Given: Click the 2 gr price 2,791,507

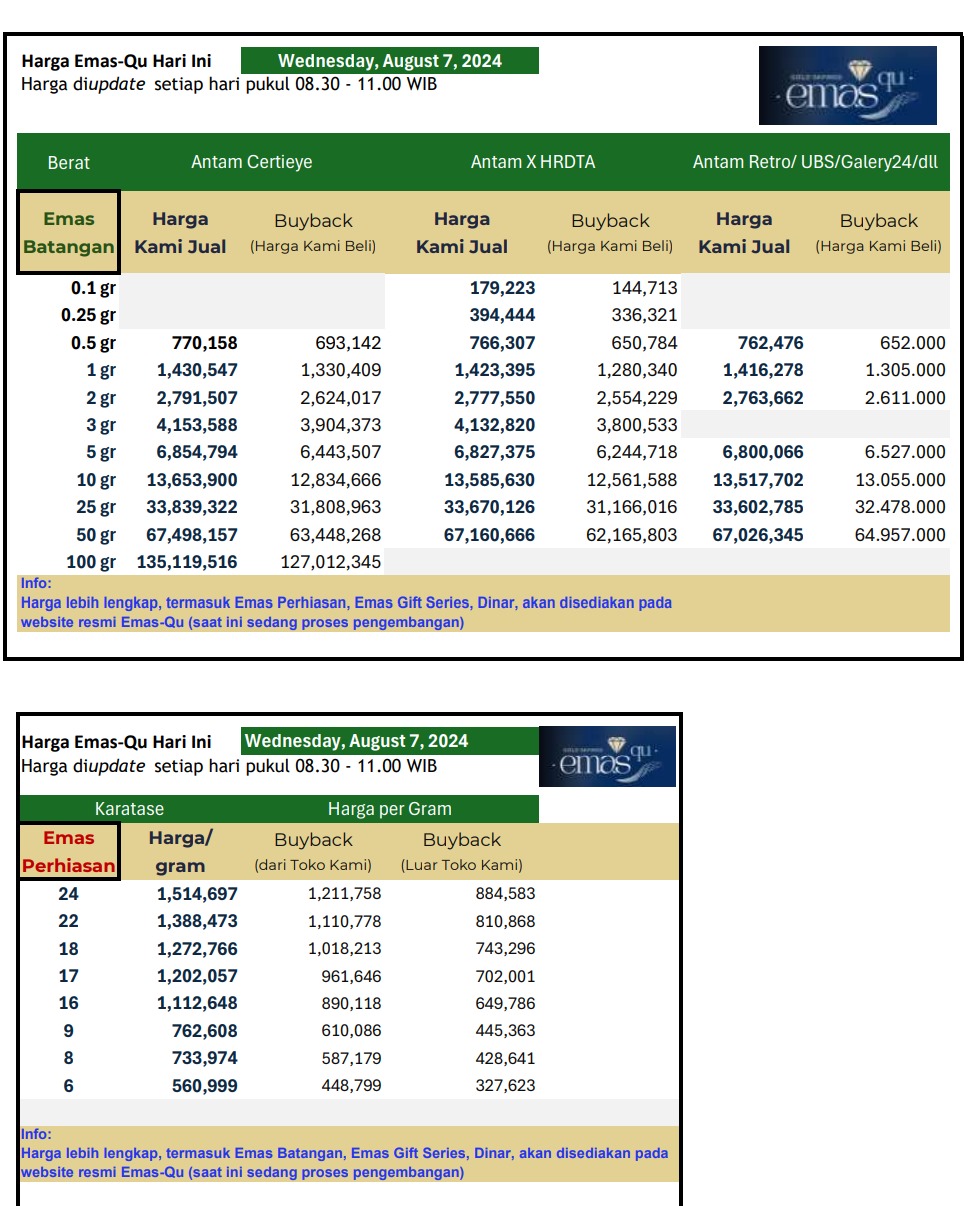Looking at the screenshot, I should click(197, 398).
